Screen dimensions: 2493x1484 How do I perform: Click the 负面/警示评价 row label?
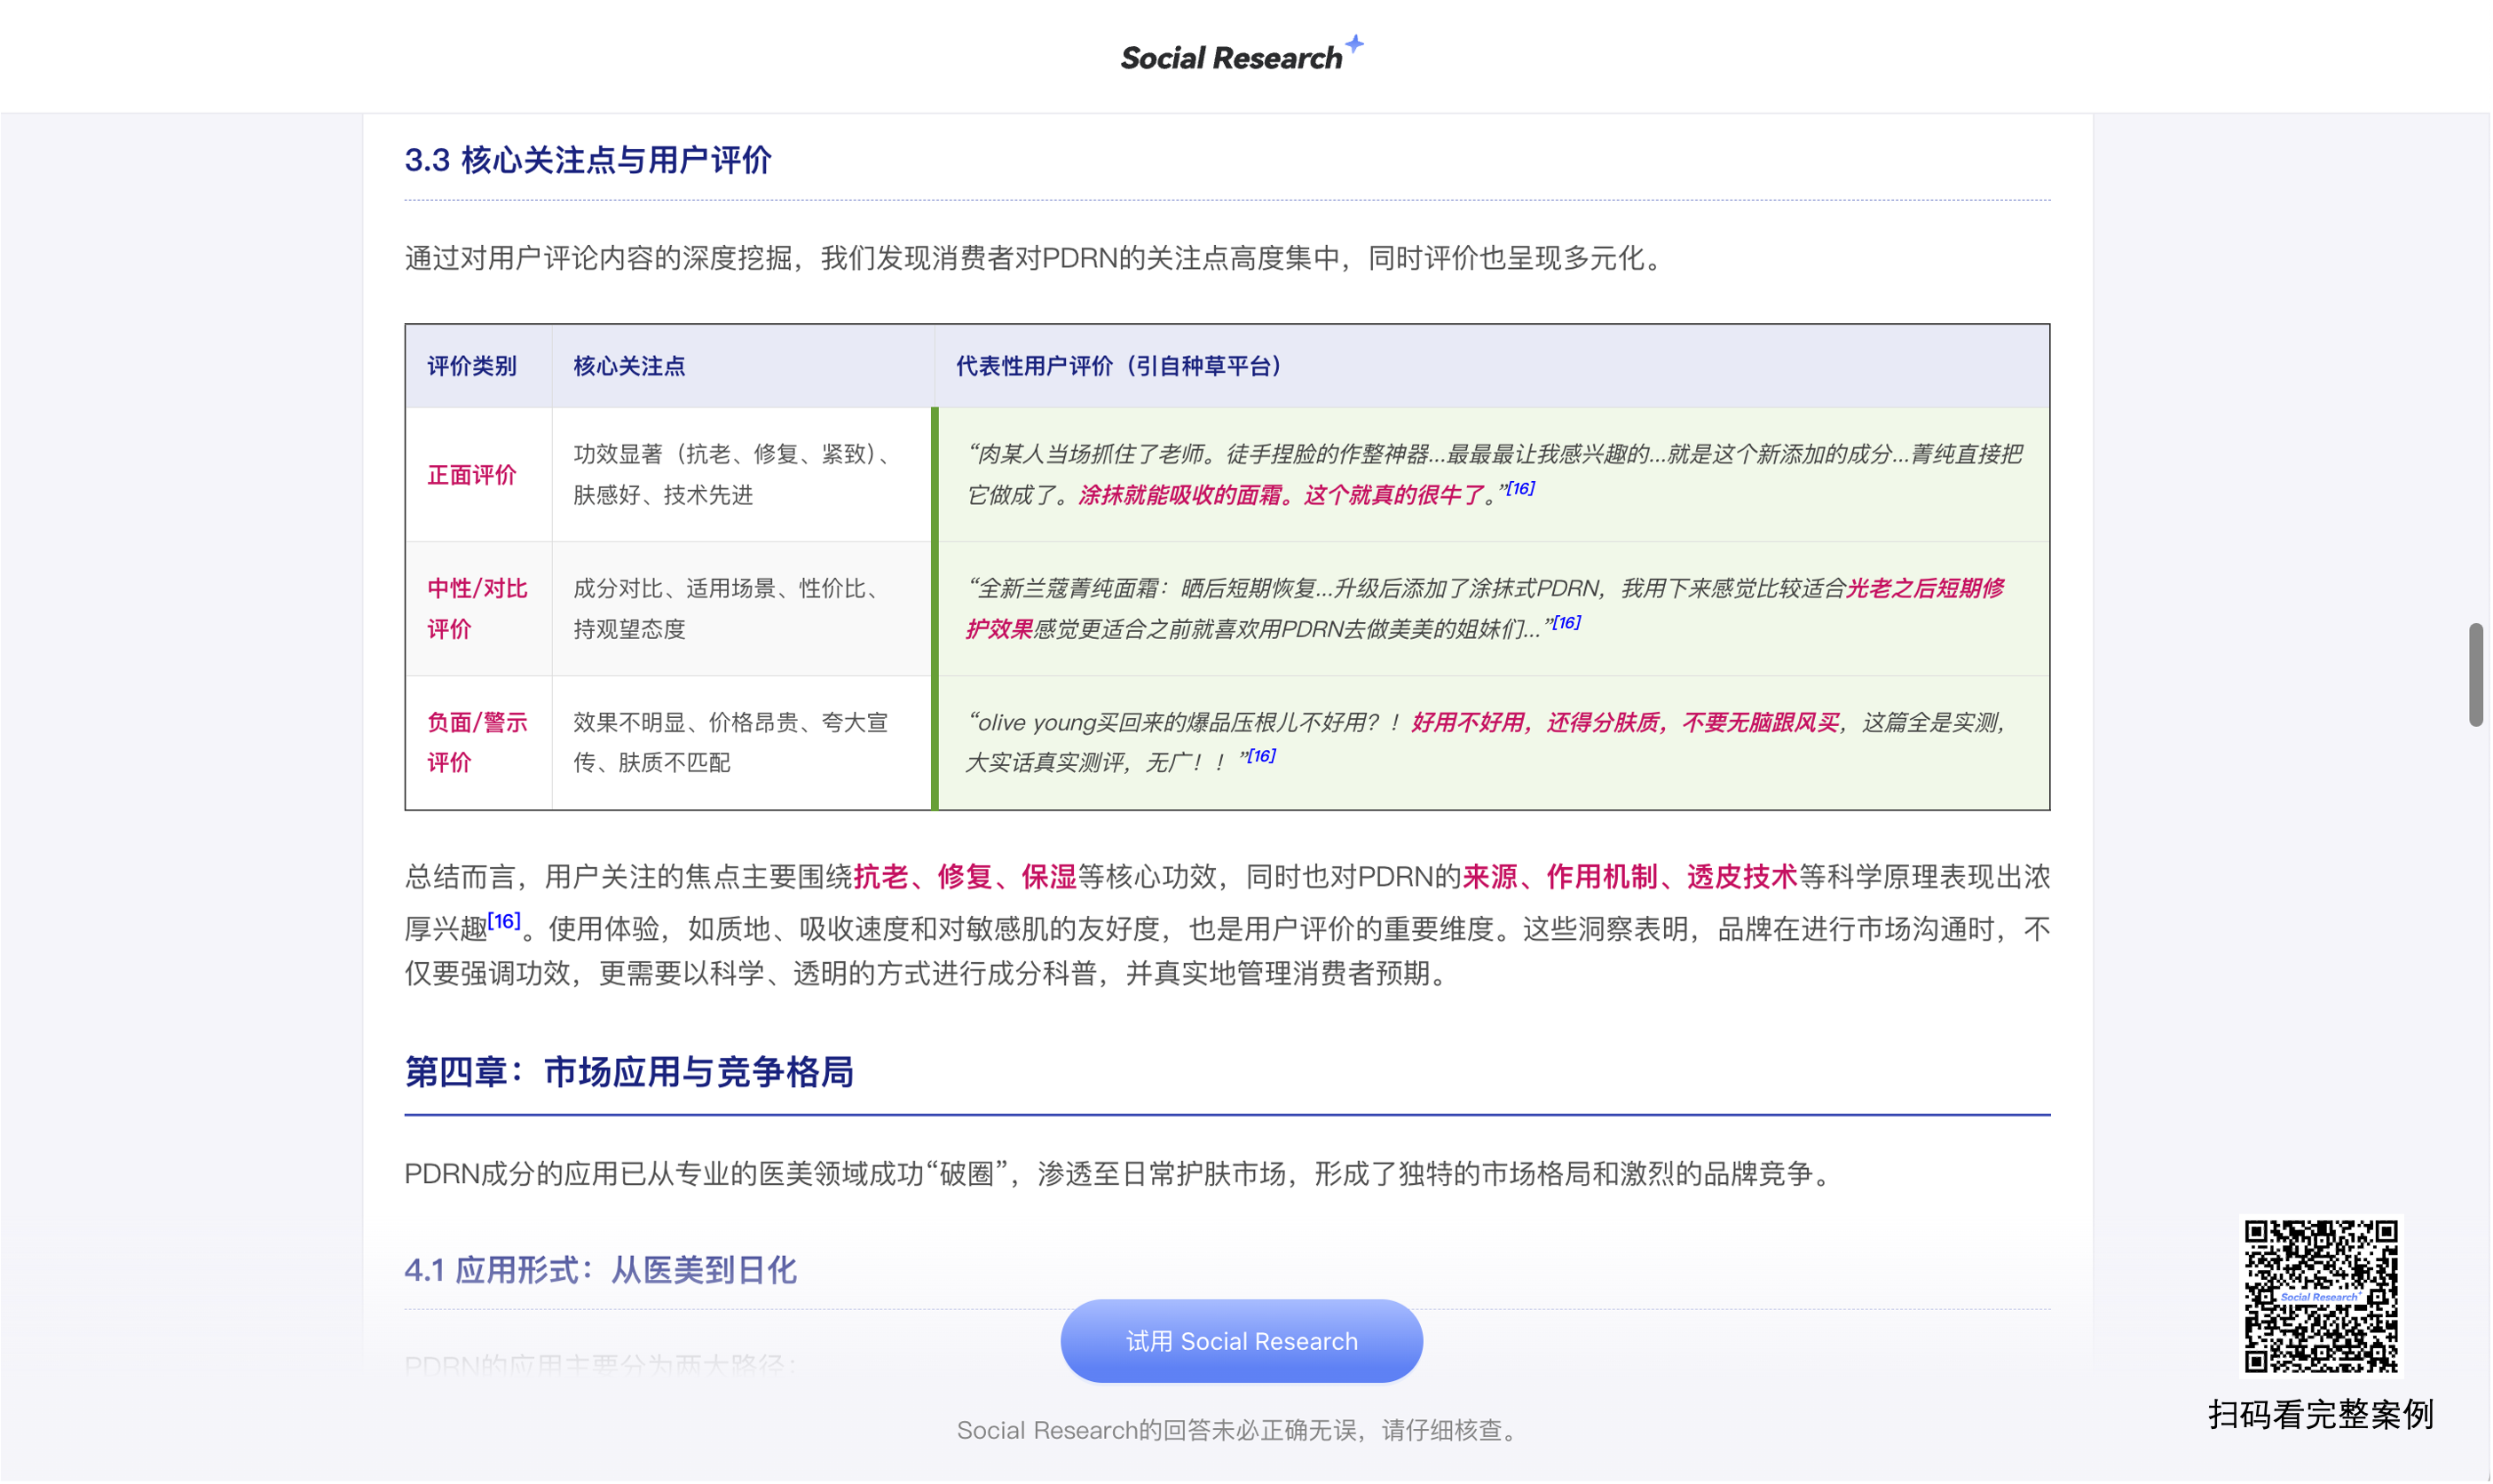point(478,743)
